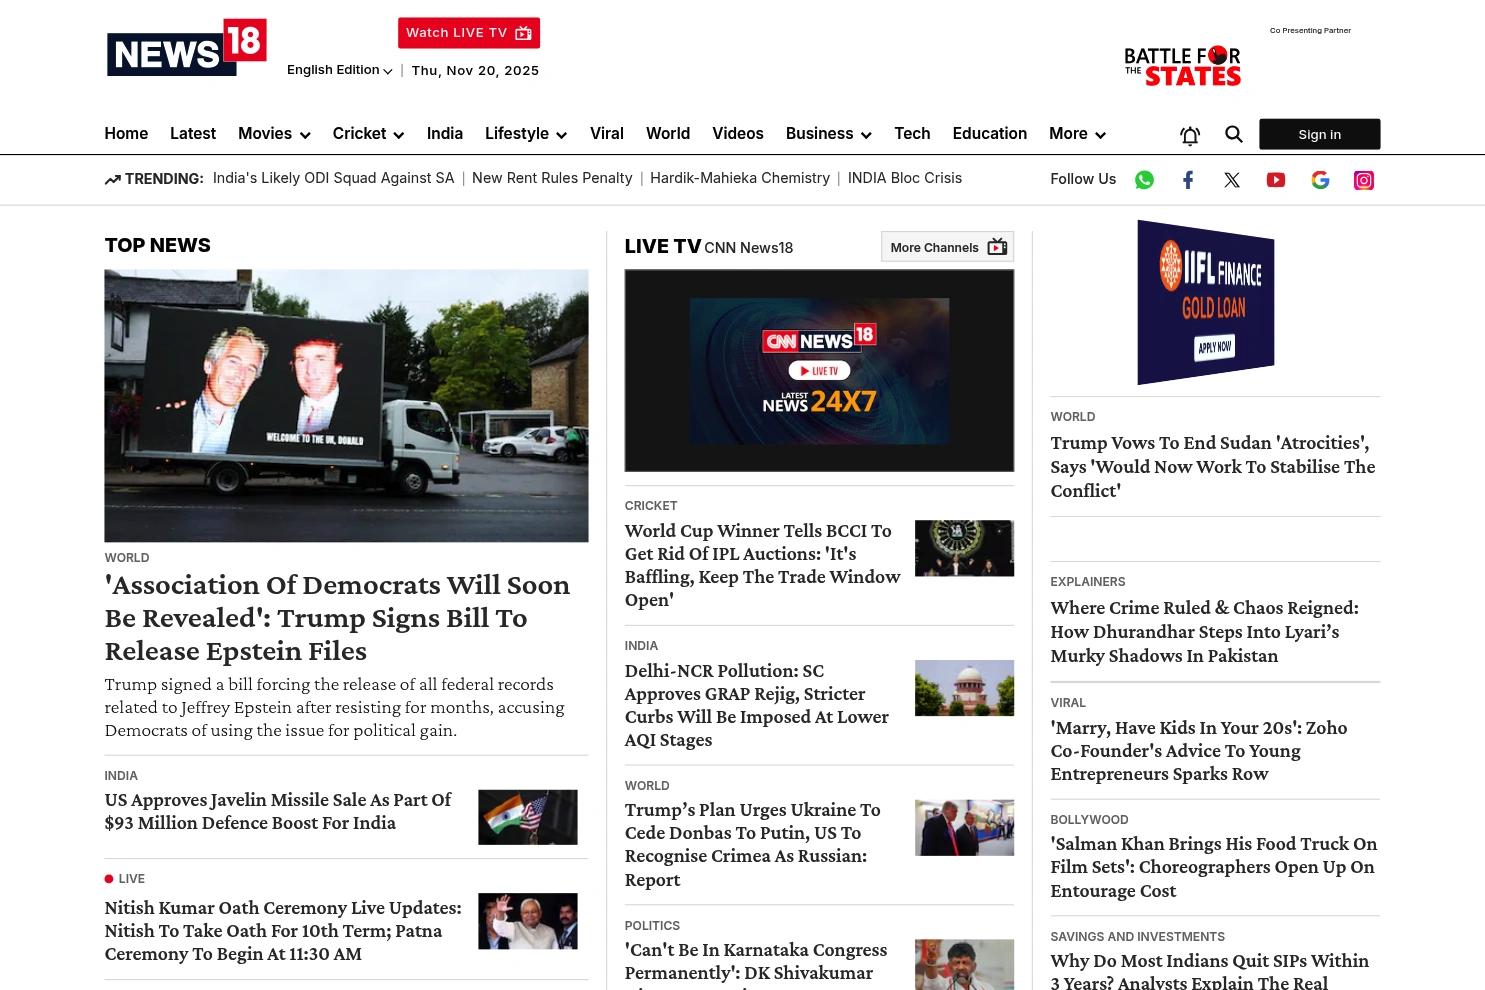Click the India-US flags thumbnail
1485x990 pixels.
tap(528, 817)
